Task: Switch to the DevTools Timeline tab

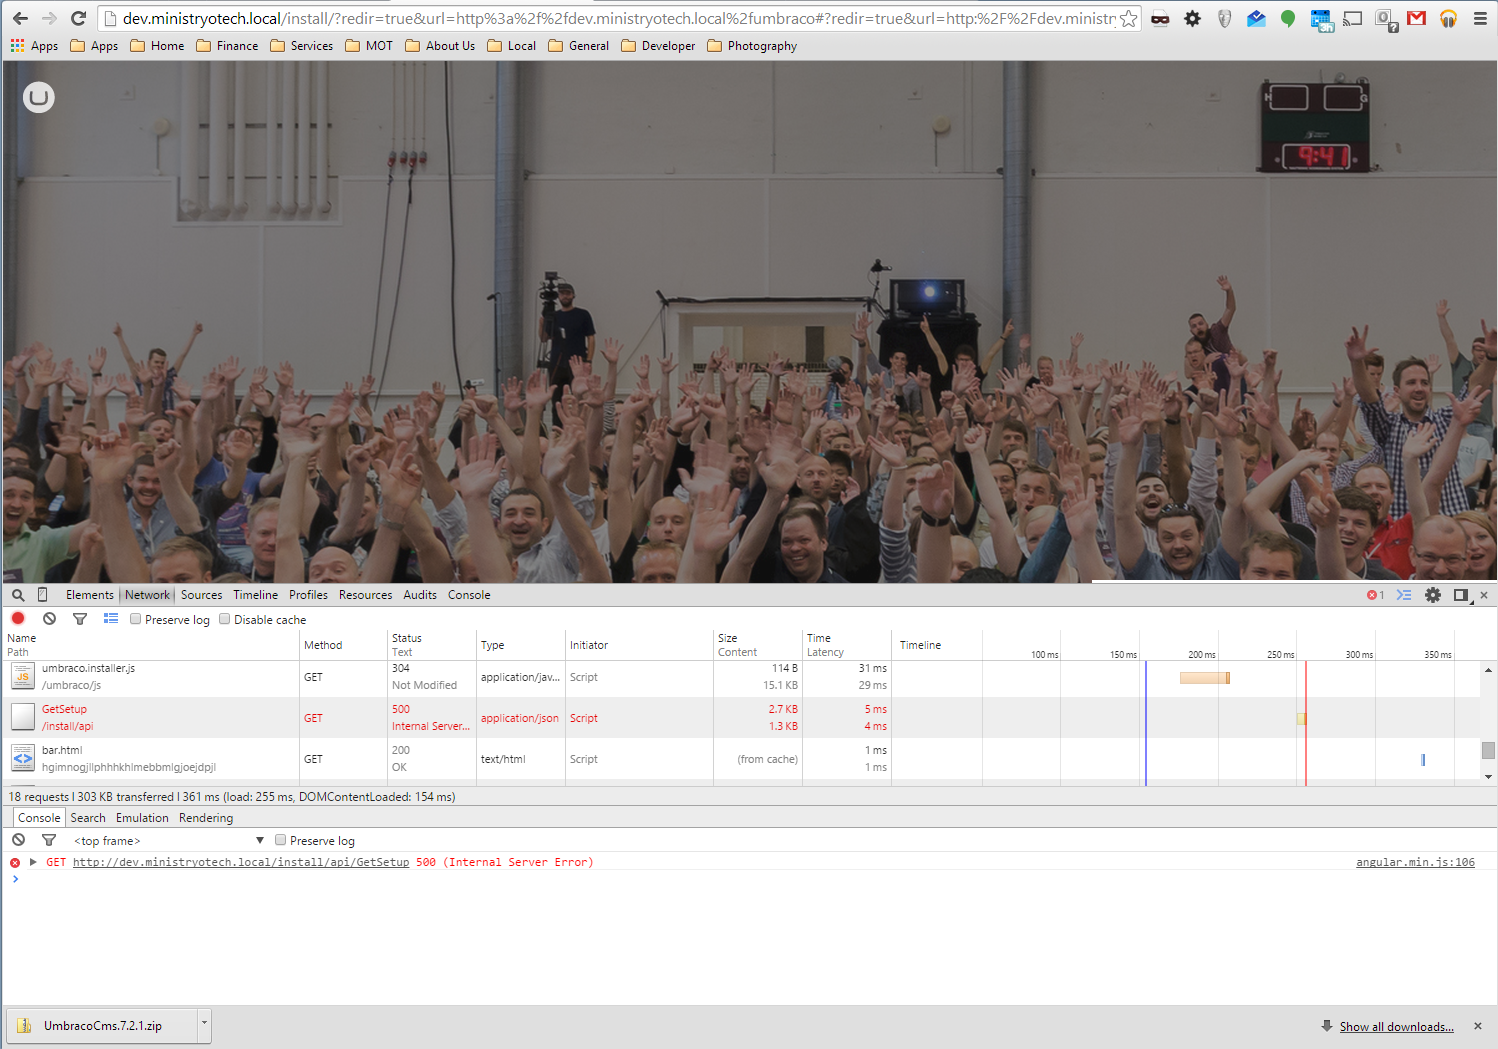Action: coord(256,595)
